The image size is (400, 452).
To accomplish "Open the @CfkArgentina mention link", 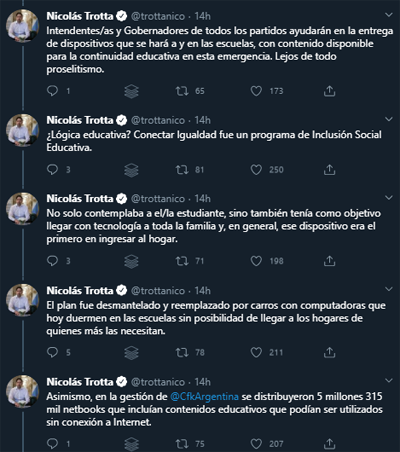I will click(x=204, y=397).
